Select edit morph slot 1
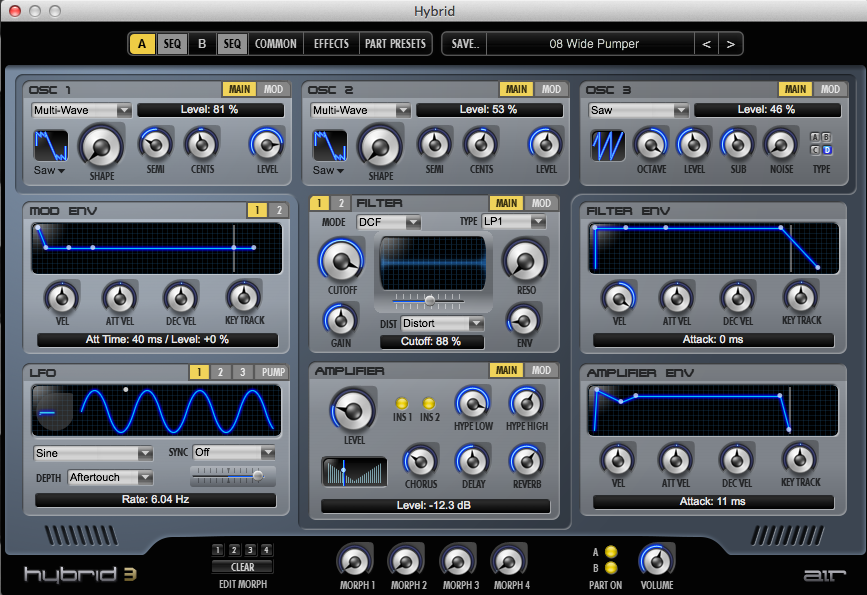The image size is (867, 595). coord(218,550)
